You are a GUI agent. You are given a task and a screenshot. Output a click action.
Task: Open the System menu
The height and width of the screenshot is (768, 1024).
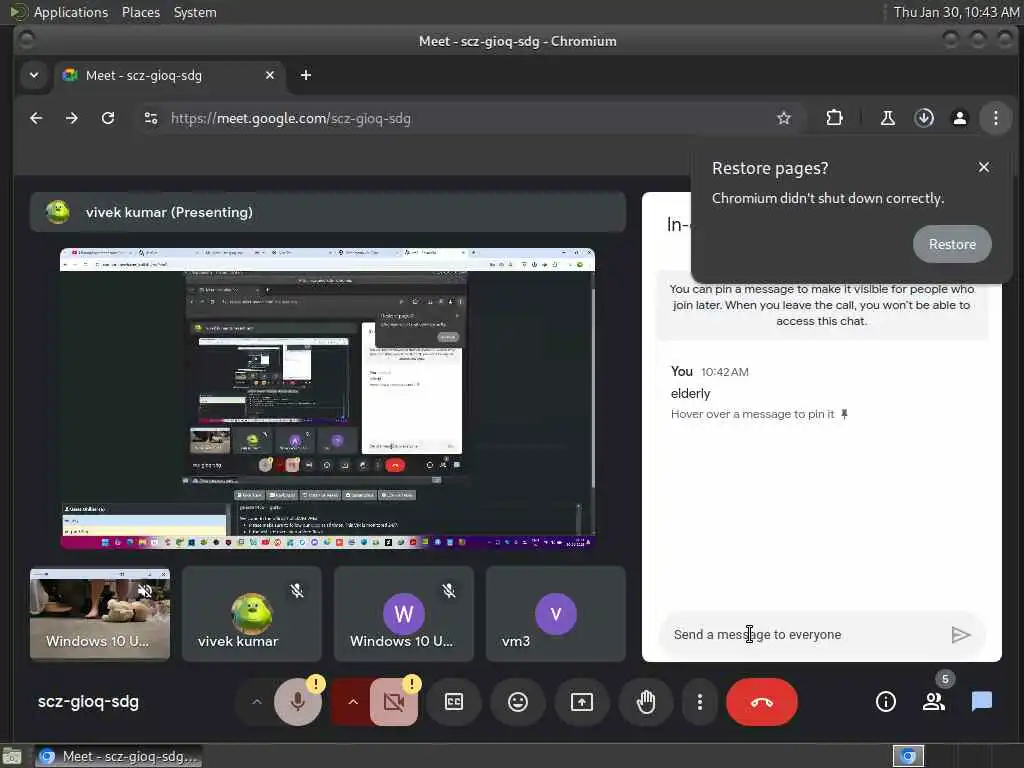[x=195, y=12]
